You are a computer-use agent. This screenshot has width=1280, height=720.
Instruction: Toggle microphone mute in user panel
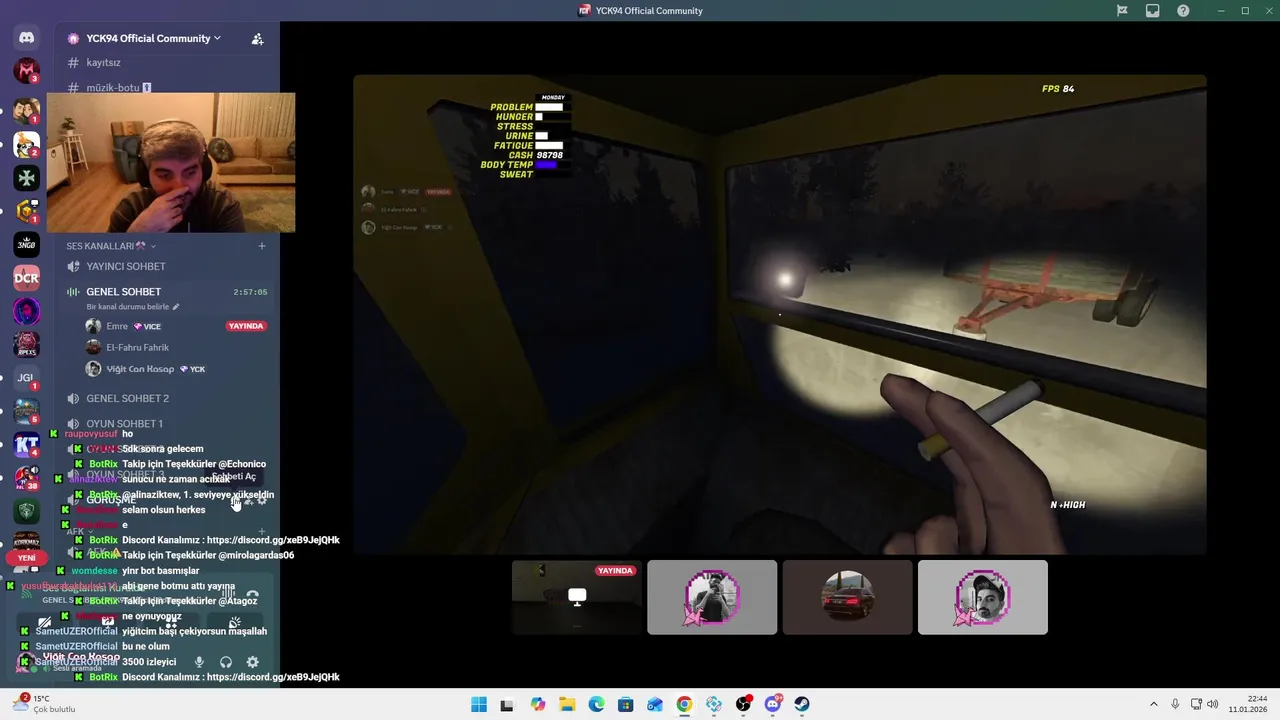199,662
